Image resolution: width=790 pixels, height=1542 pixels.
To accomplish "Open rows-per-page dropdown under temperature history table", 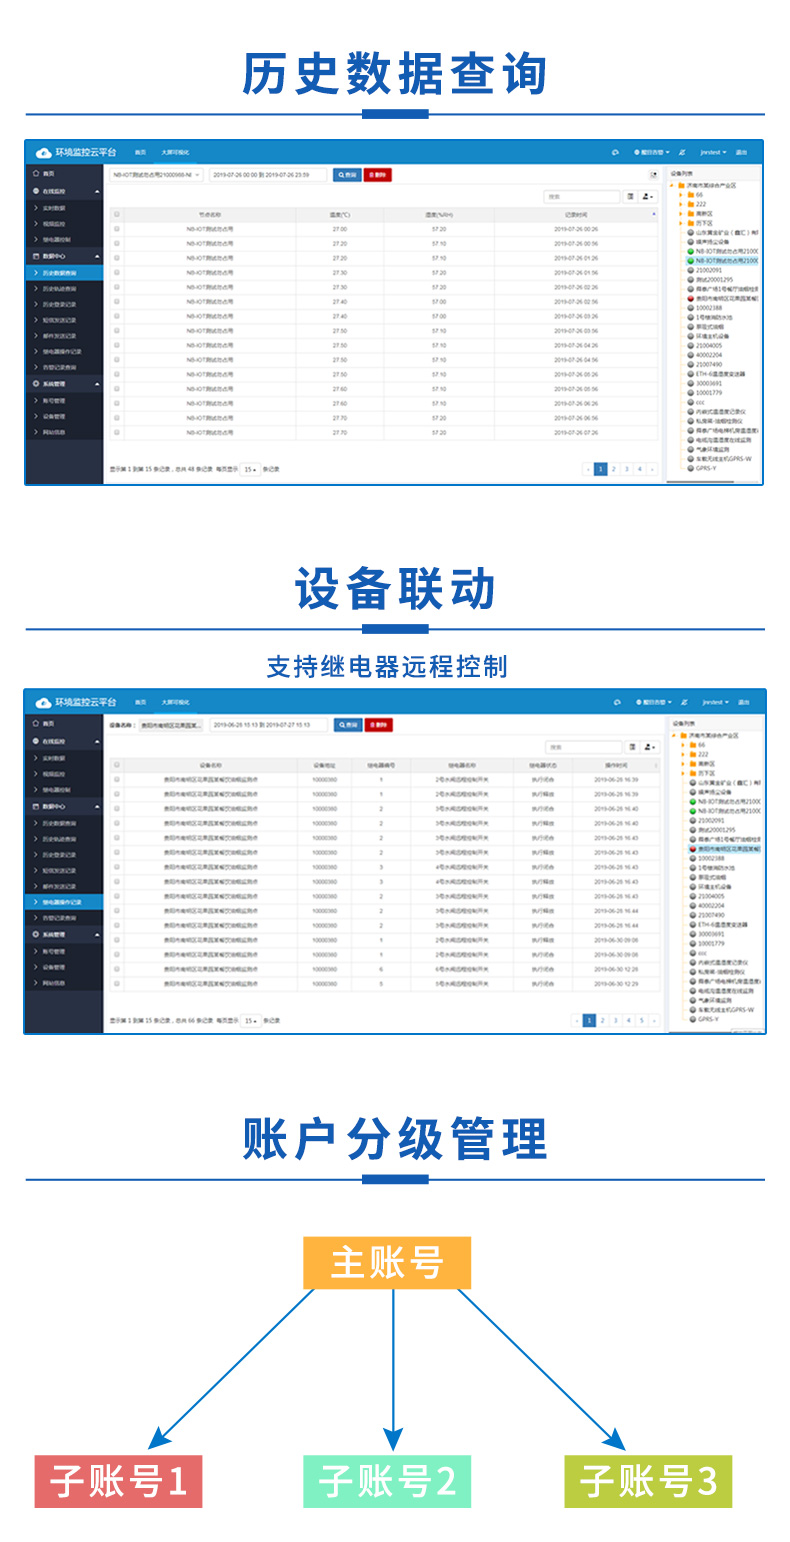I will pos(250,469).
